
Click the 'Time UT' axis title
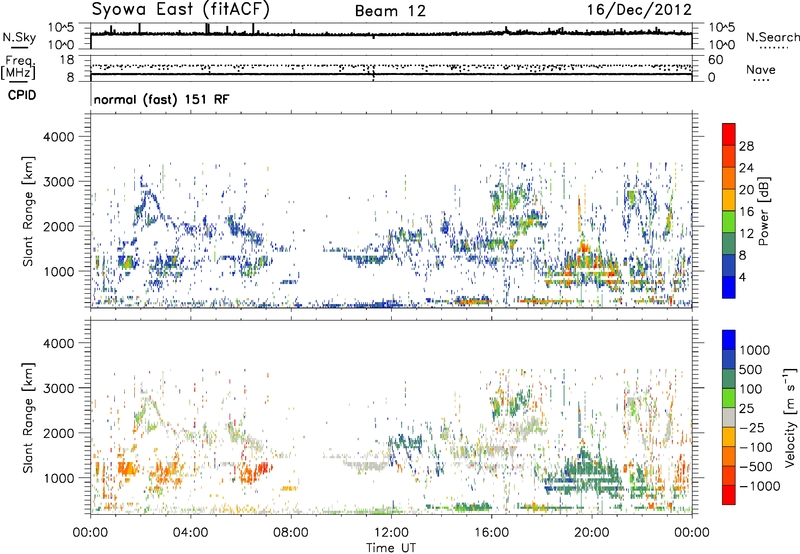391,548
